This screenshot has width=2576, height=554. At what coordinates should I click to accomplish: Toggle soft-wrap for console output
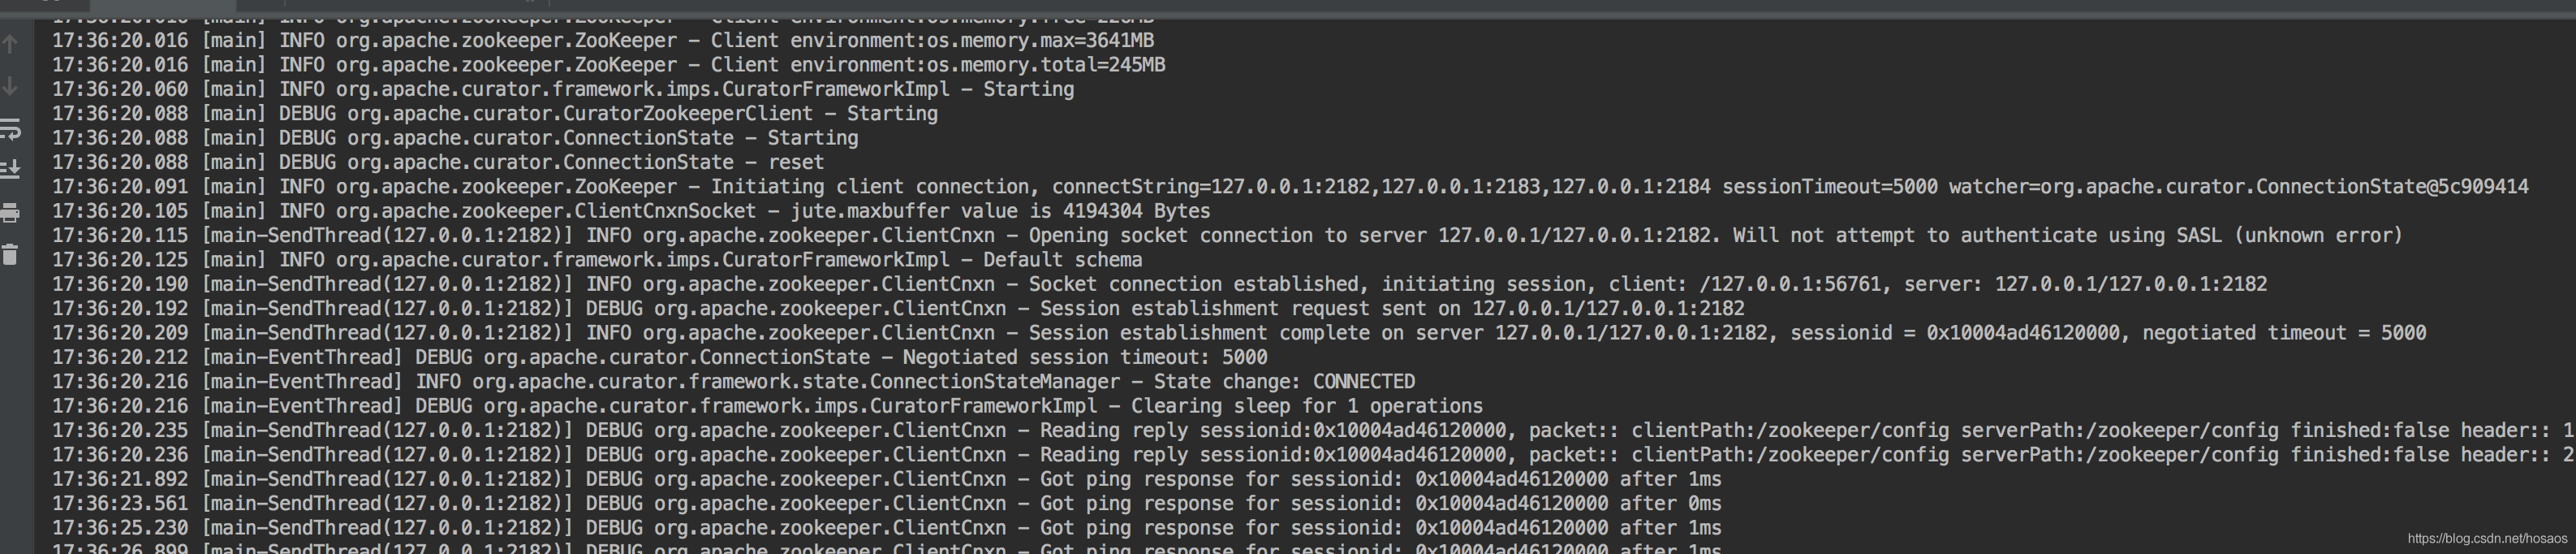click(11, 129)
